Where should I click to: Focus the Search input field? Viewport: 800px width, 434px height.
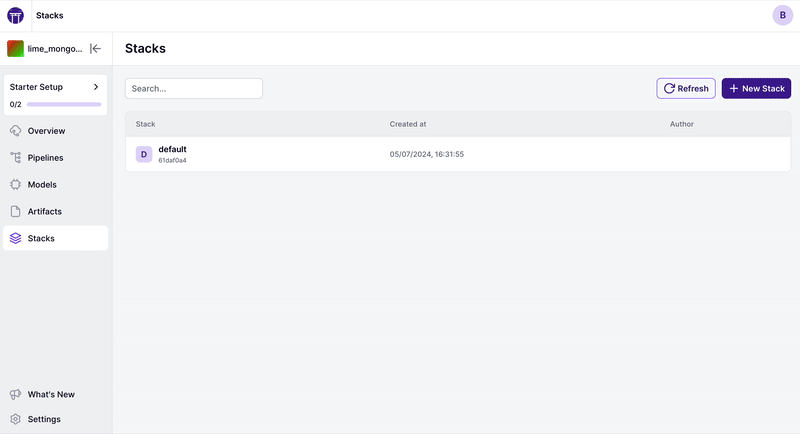(193, 89)
